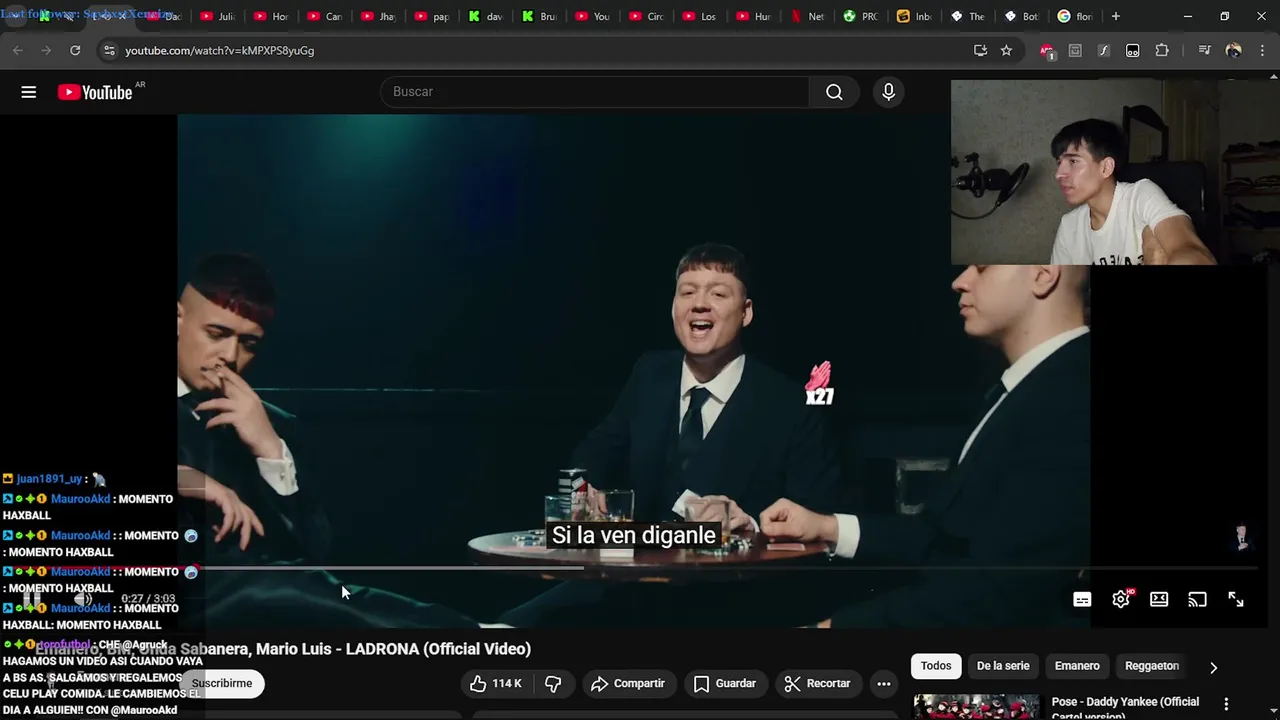Go to the YouTube home logo

(x=95, y=92)
